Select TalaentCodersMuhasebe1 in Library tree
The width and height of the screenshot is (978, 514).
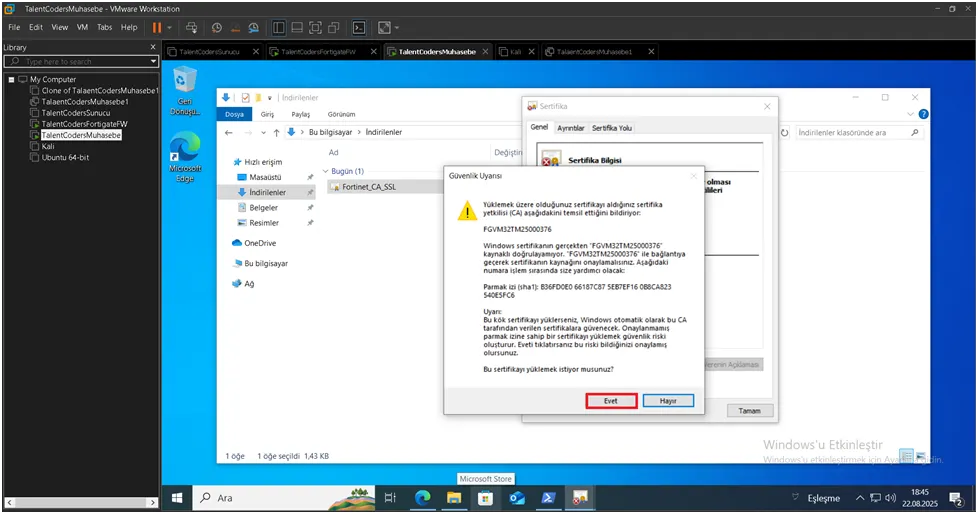point(85,102)
